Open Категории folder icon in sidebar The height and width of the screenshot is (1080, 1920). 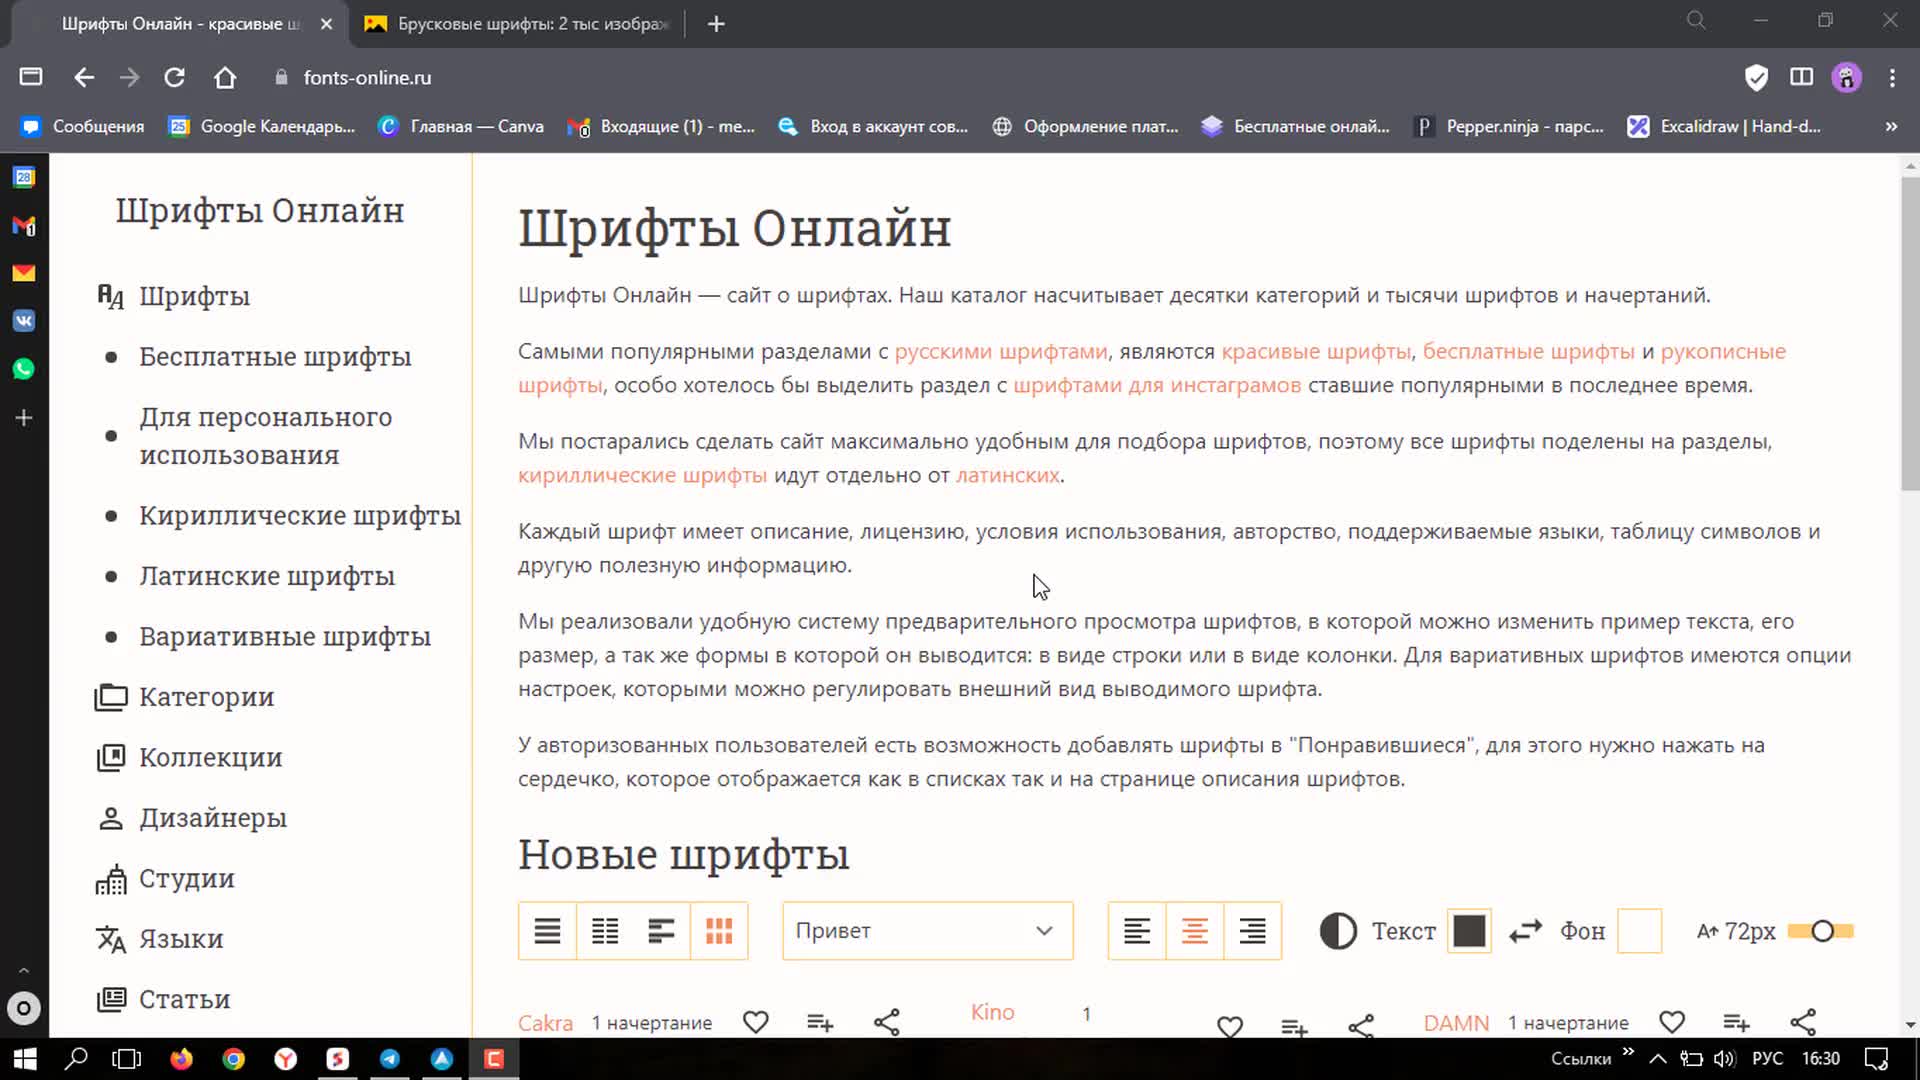[111, 697]
